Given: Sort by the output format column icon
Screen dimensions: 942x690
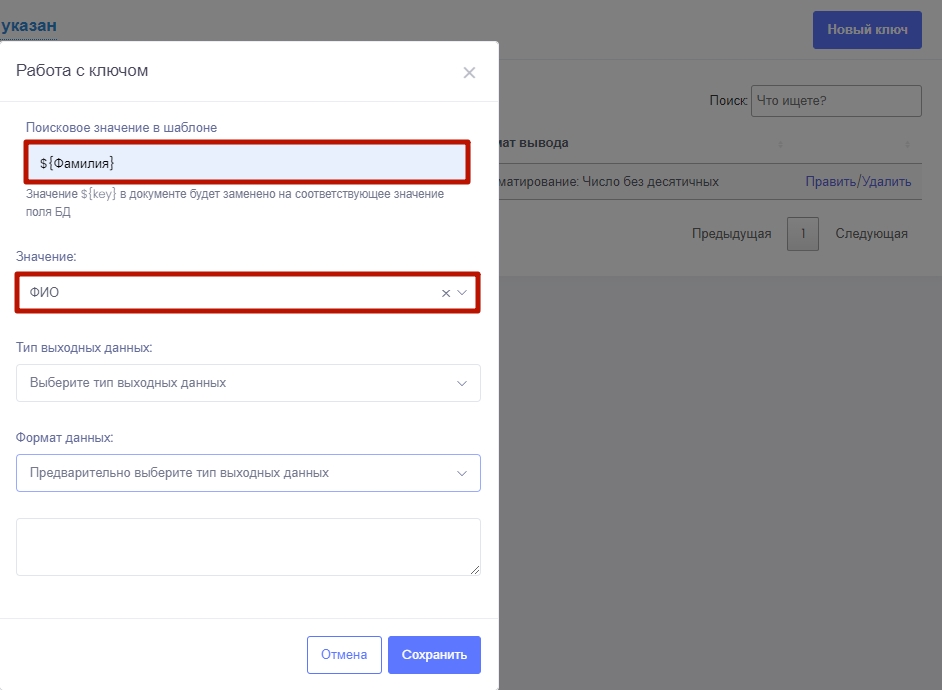Looking at the screenshot, I should (x=780, y=144).
